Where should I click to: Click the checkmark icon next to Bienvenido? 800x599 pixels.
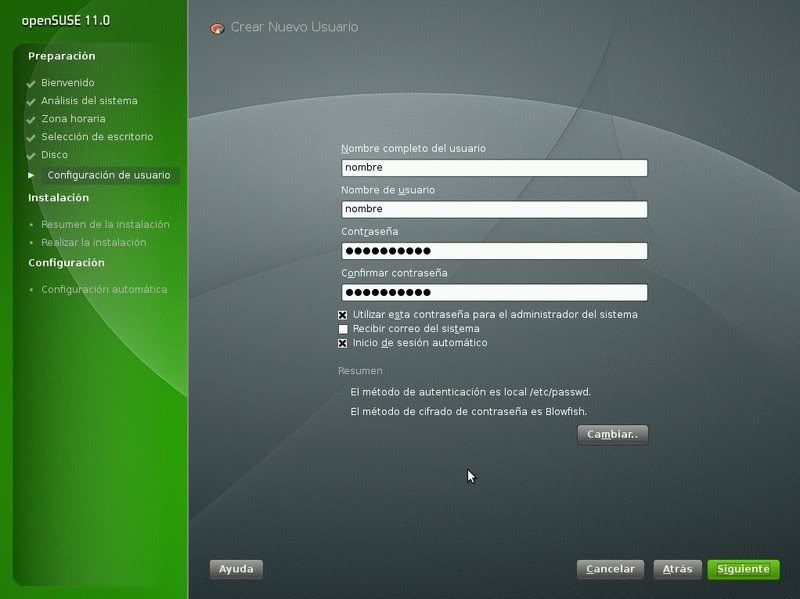click(x=31, y=83)
